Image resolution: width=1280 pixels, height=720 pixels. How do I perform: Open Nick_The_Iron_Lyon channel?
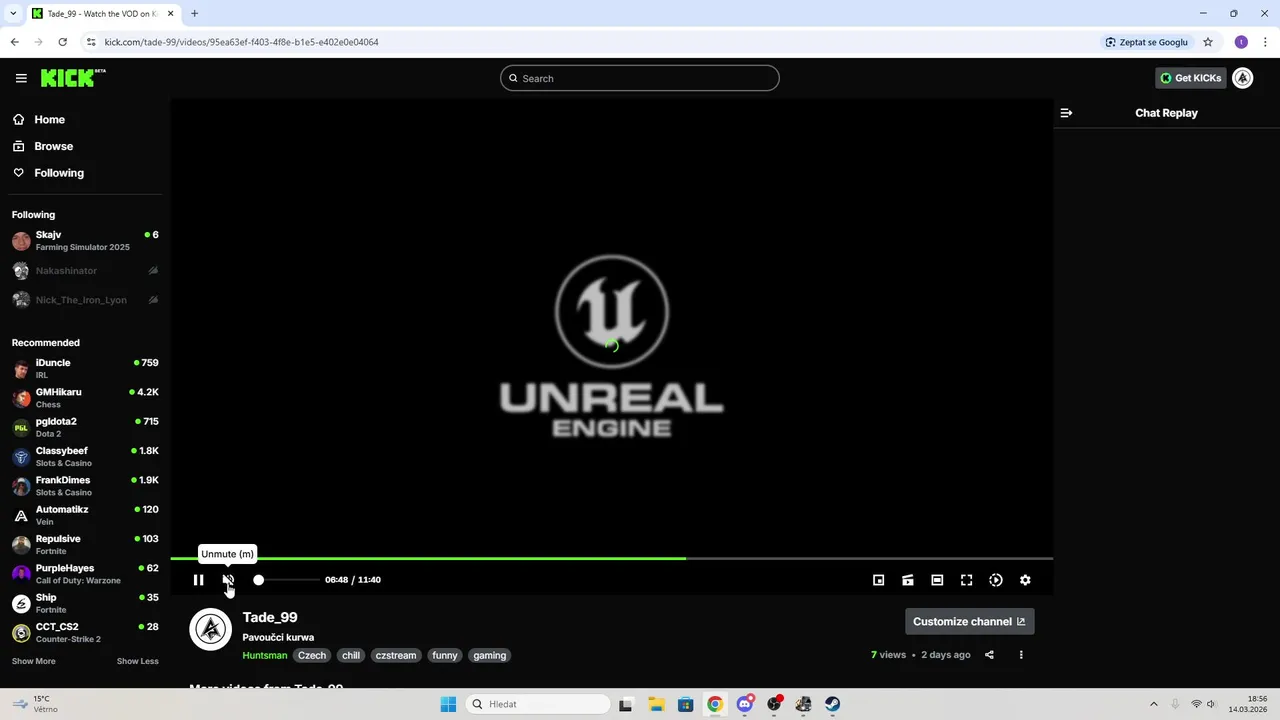[85, 300]
